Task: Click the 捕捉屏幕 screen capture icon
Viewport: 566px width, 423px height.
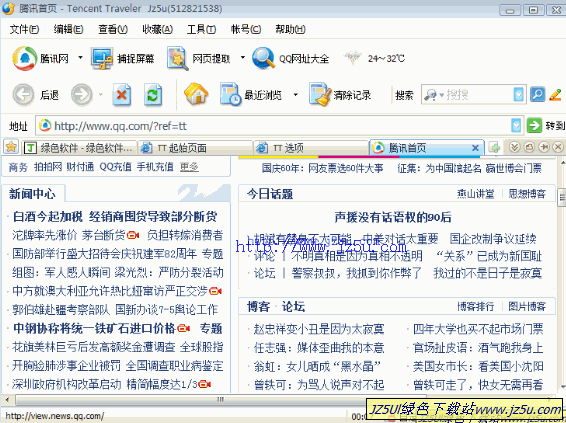Action: (102, 58)
